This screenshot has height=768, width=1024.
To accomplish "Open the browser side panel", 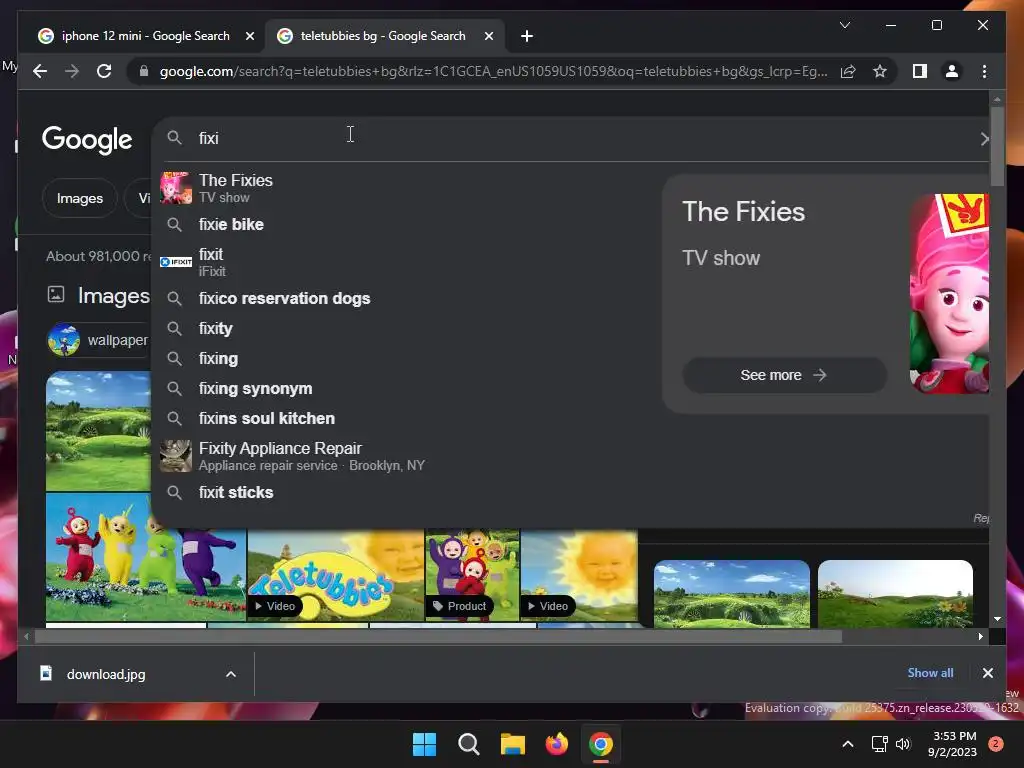I will (x=920, y=71).
